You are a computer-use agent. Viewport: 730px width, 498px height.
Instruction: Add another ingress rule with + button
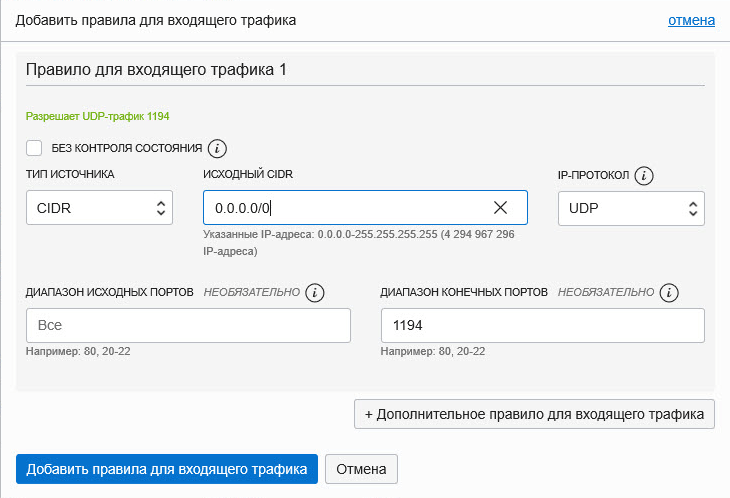point(534,414)
